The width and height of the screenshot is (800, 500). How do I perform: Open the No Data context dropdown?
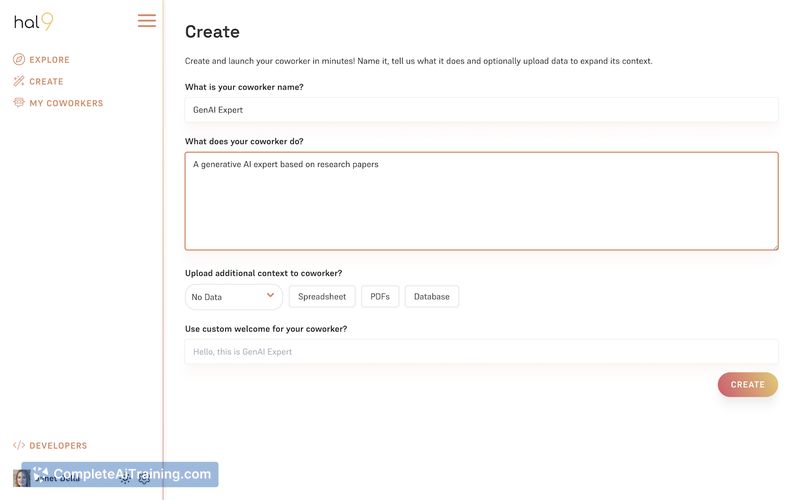tap(225, 297)
